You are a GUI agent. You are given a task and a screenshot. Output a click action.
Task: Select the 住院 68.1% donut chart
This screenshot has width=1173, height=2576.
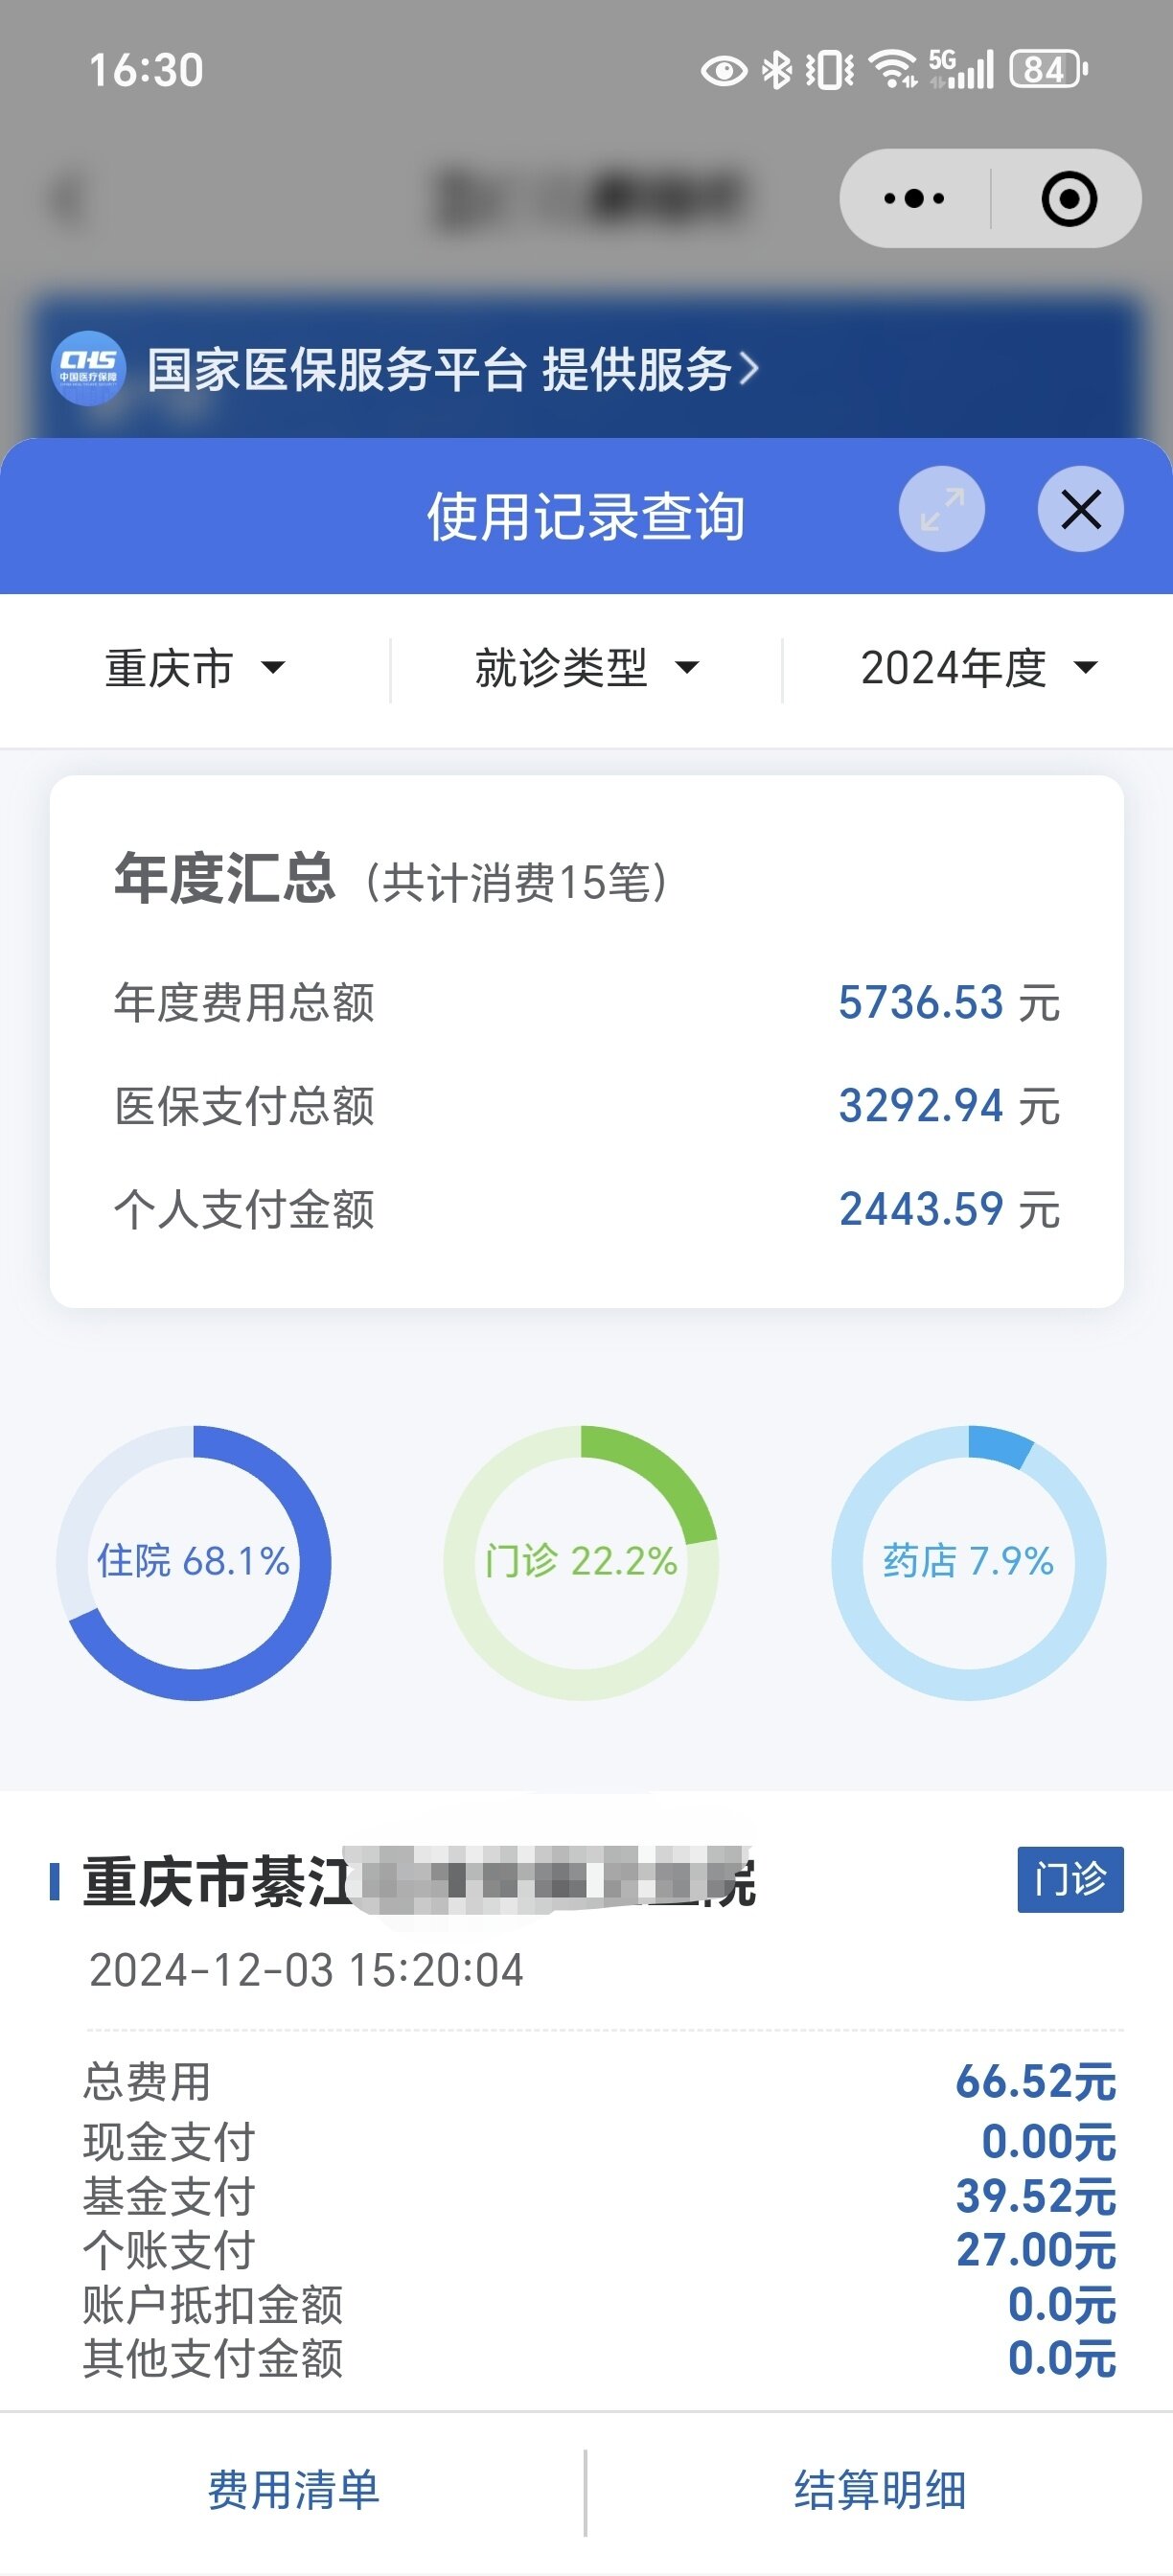(194, 1562)
